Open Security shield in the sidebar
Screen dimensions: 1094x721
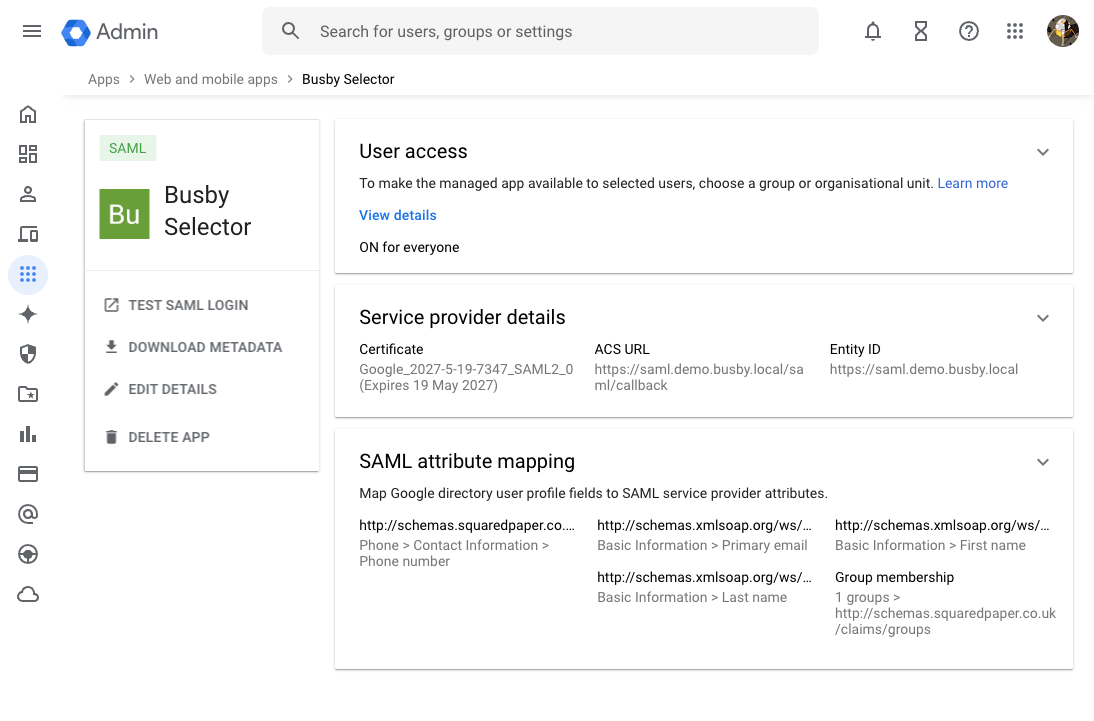point(28,355)
